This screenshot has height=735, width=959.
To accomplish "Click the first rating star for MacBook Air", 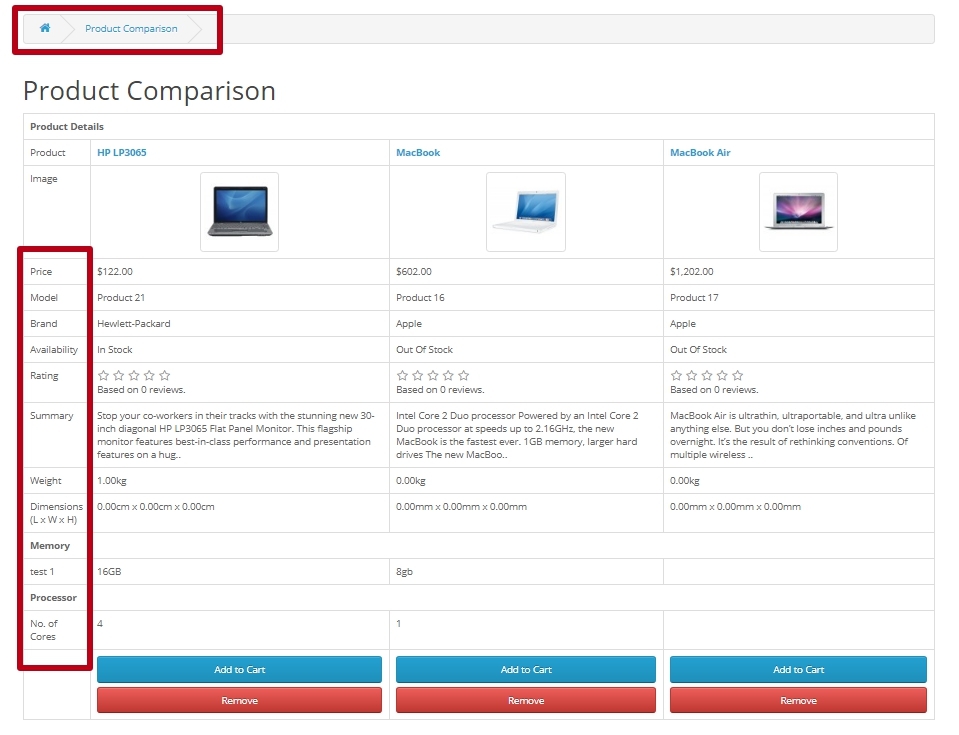I will point(676,375).
